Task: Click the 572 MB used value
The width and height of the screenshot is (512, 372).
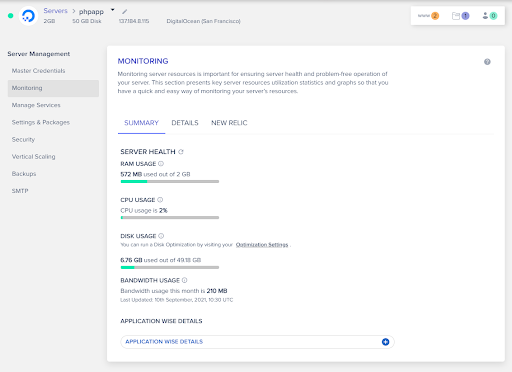Action: (131, 174)
